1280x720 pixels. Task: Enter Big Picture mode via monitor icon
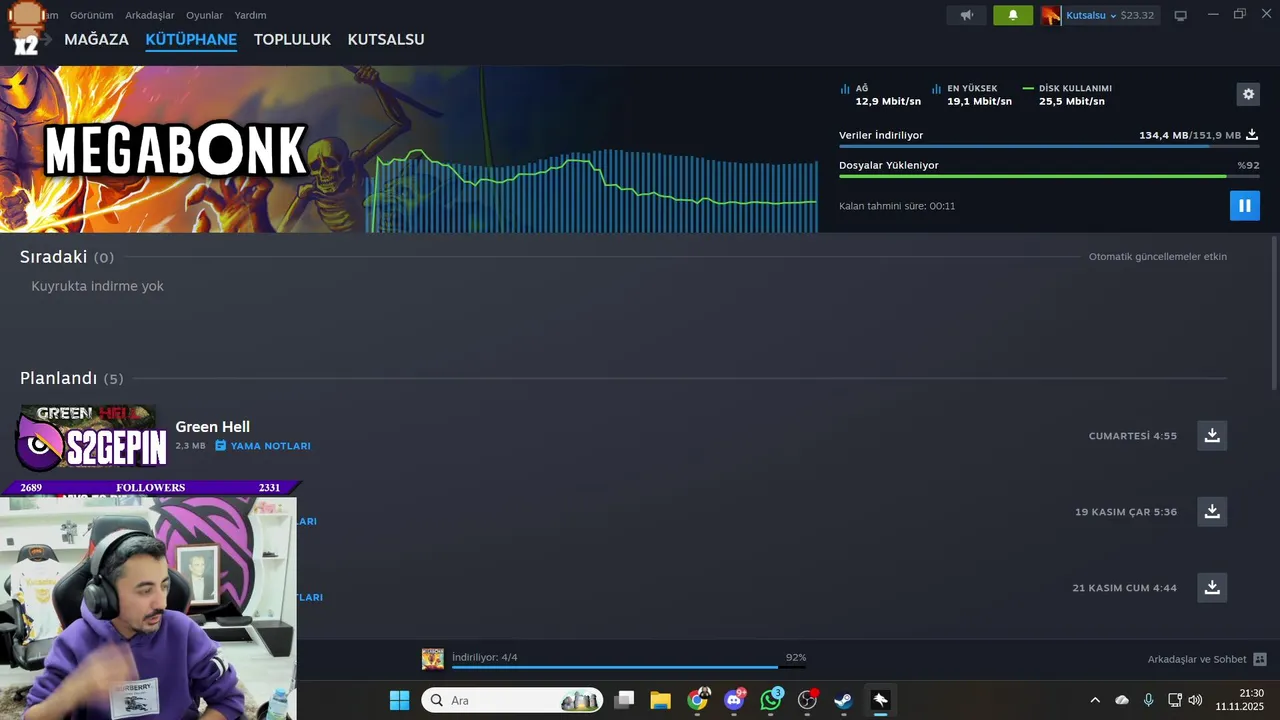(1181, 15)
